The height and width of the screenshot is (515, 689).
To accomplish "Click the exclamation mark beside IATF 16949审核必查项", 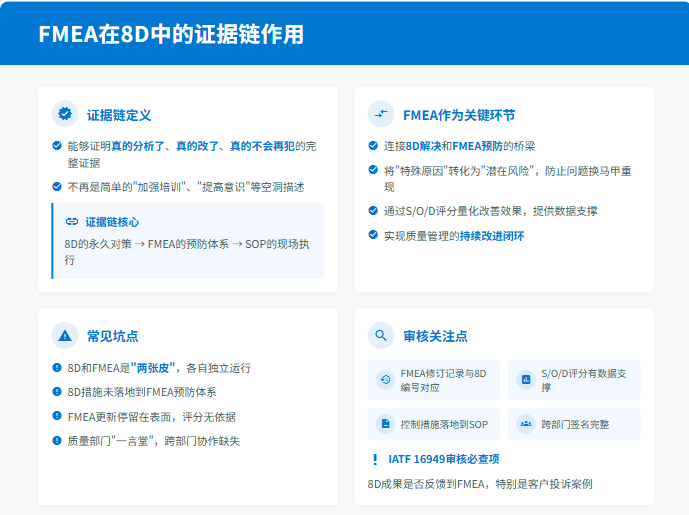I will [x=374, y=460].
